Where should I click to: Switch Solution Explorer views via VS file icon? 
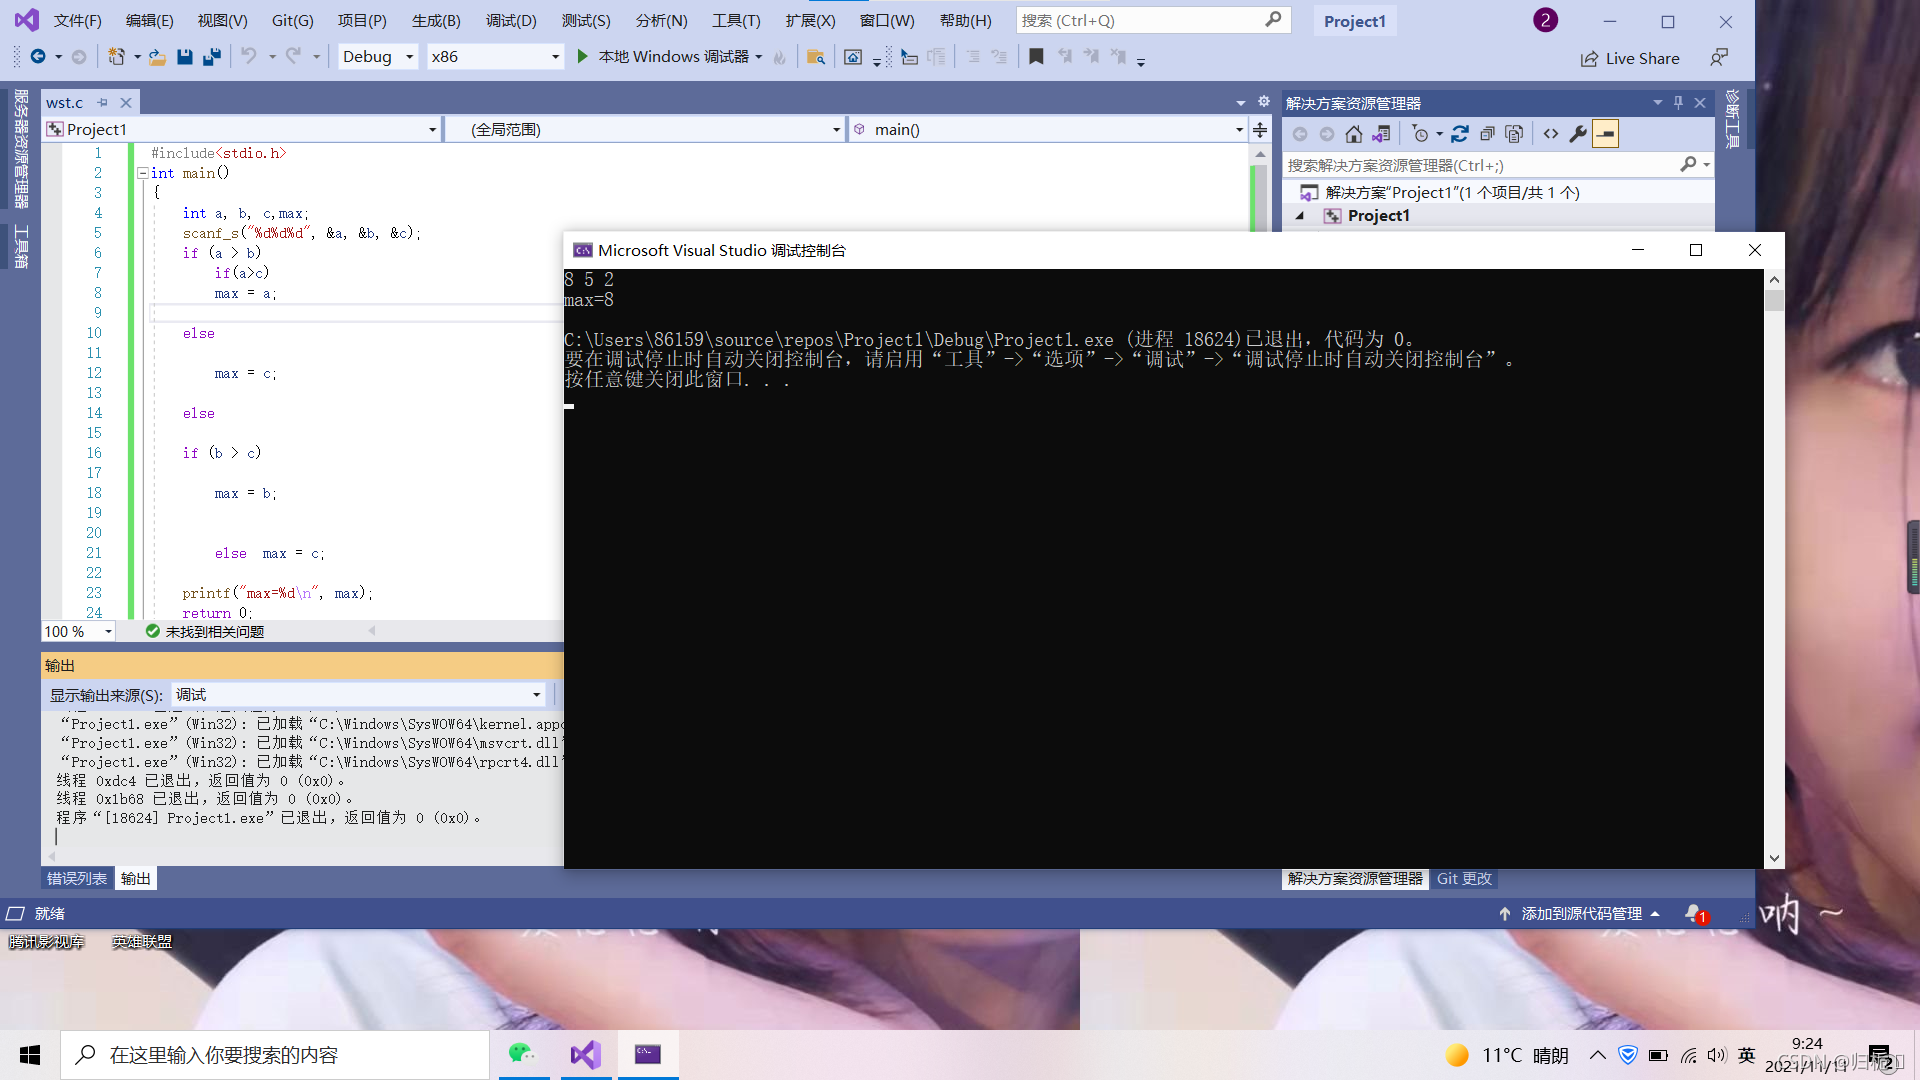[1381, 134]
